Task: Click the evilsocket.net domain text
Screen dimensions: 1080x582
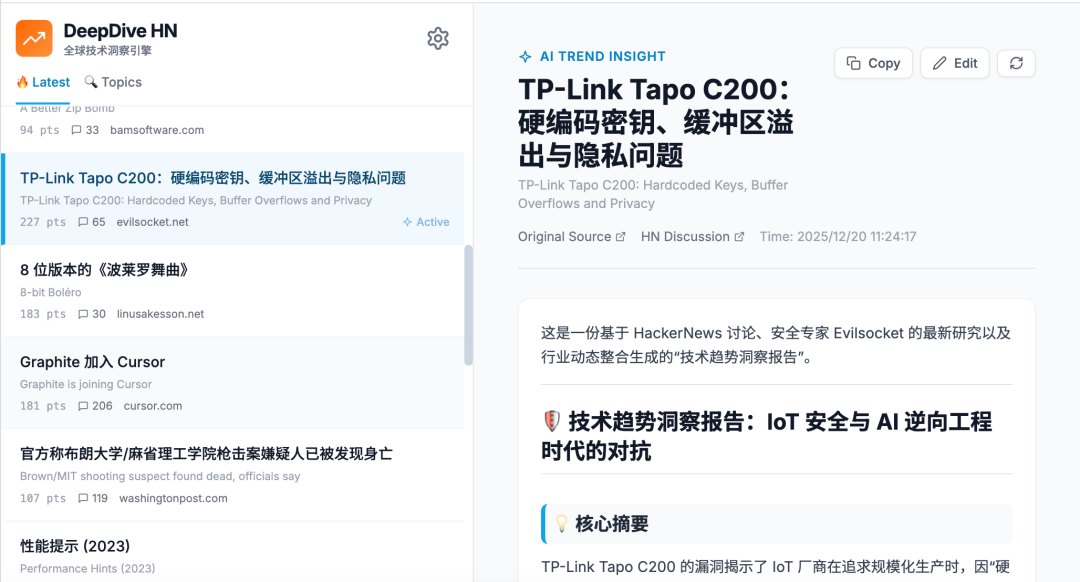Action: pyautogui.click(x=152, y=222)
